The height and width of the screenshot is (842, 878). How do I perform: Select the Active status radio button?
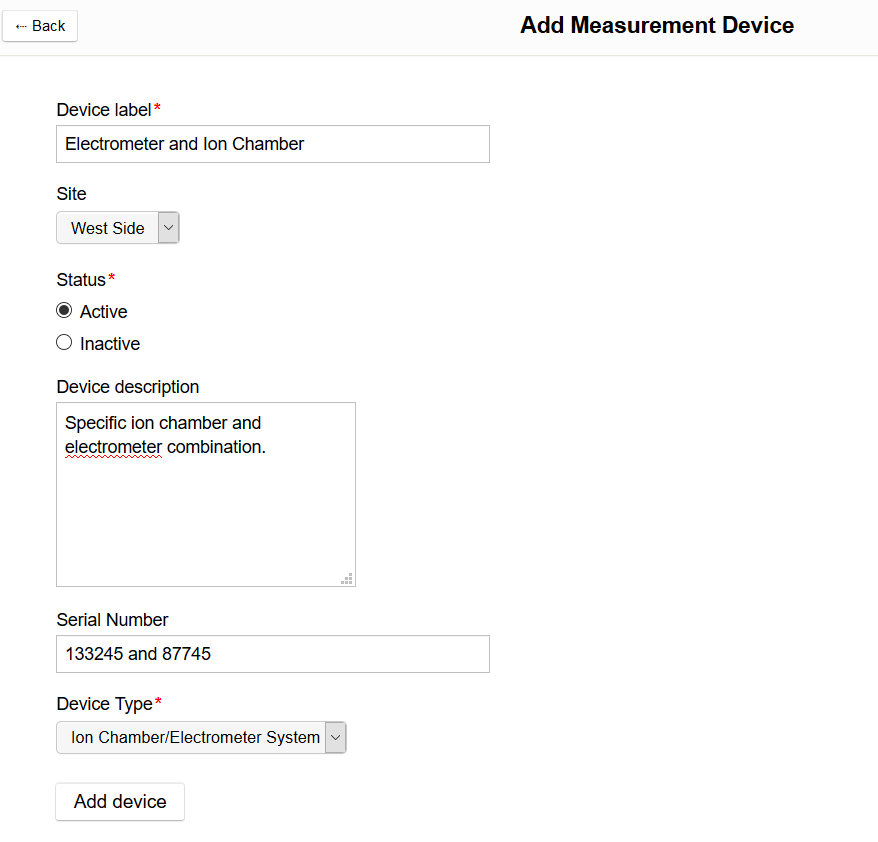pyautogui.click(x=64, y=311)
